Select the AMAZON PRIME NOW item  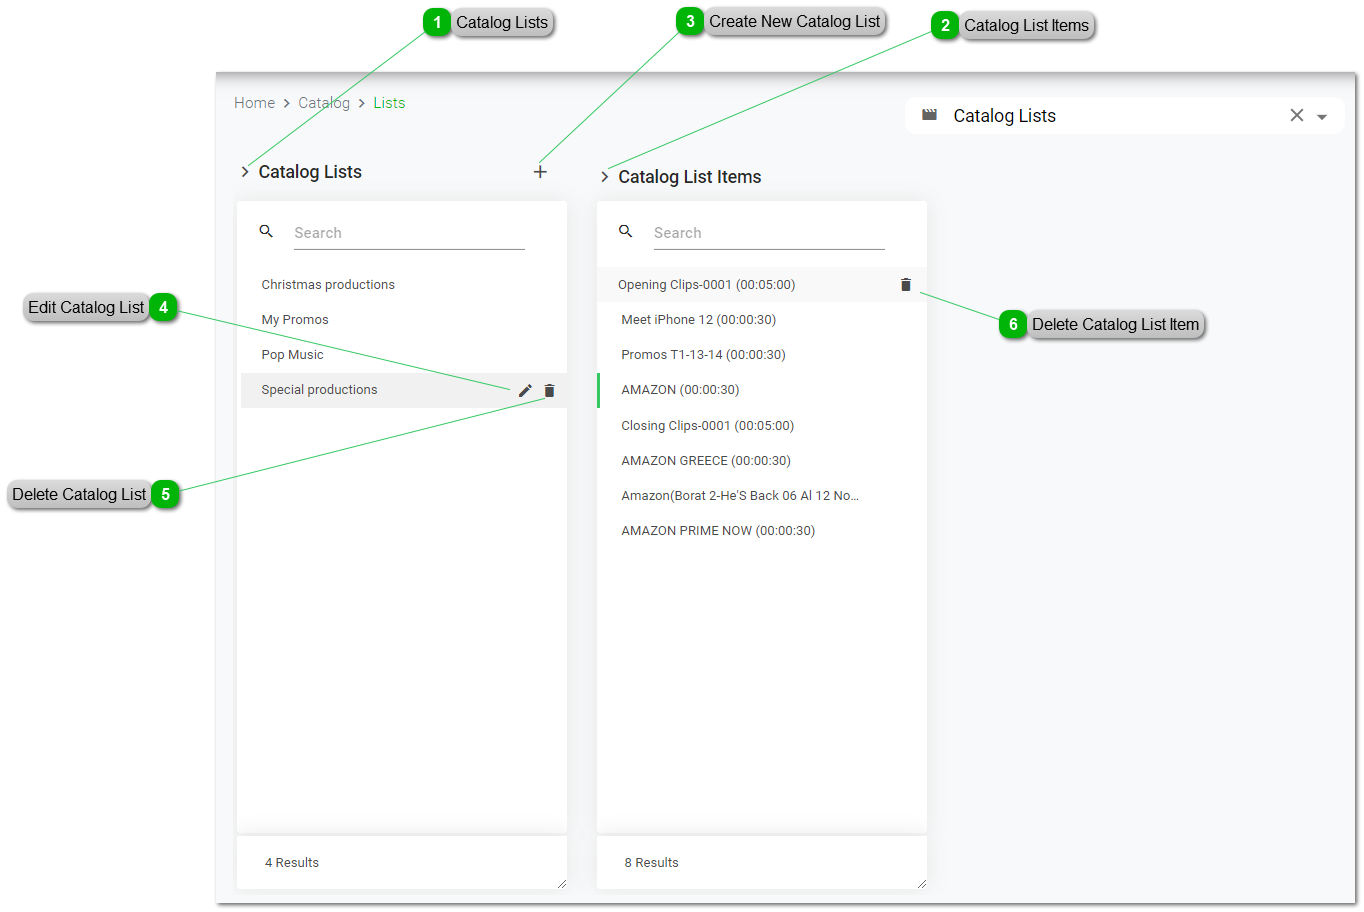tap(718, 531)
